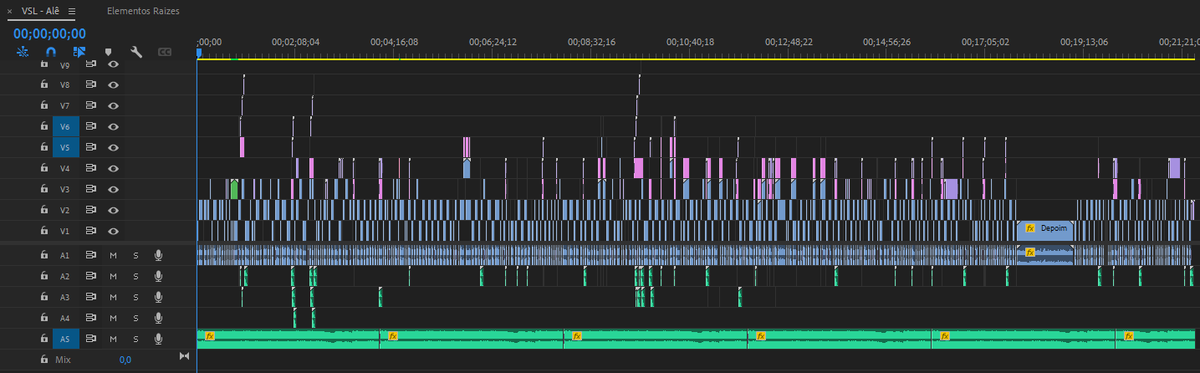
Task: Target track A1 by its label
Action: click(66, 255)
